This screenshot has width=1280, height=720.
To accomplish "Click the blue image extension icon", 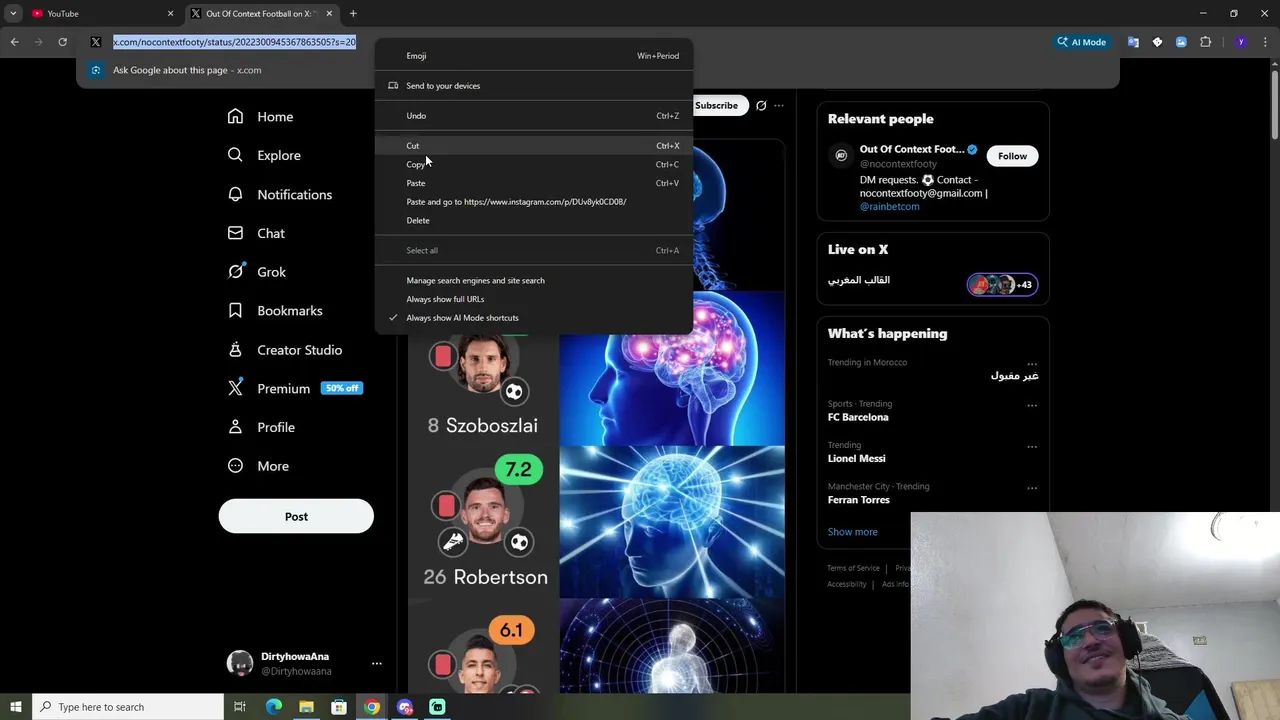I will point(1181,42).
